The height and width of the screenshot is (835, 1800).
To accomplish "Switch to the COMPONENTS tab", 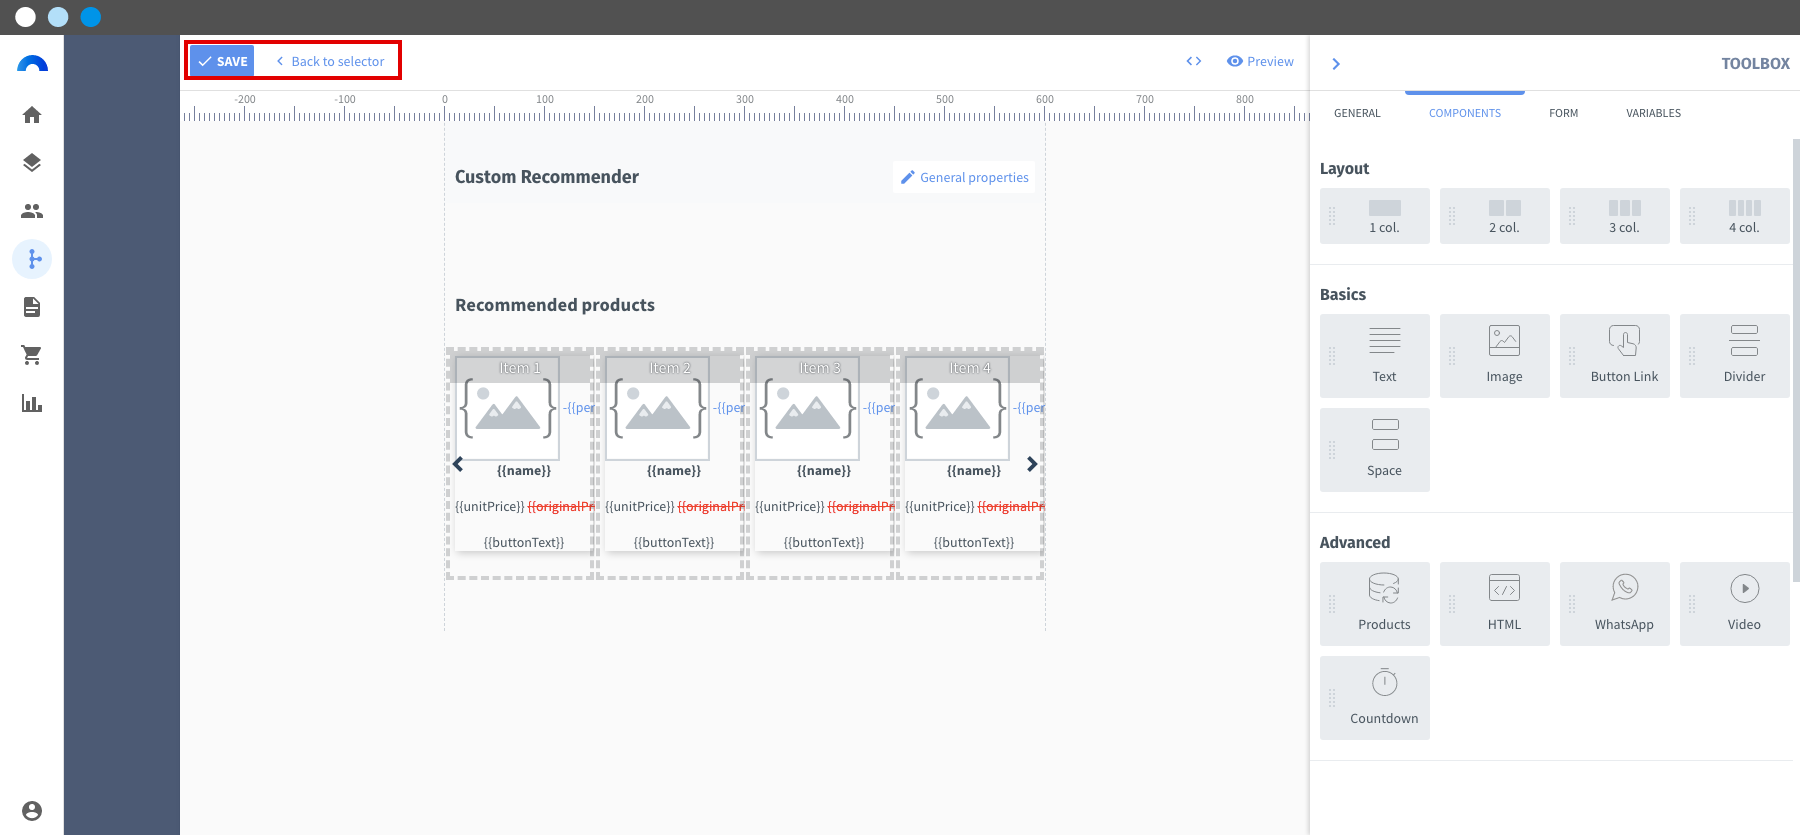I will 1465,113.
